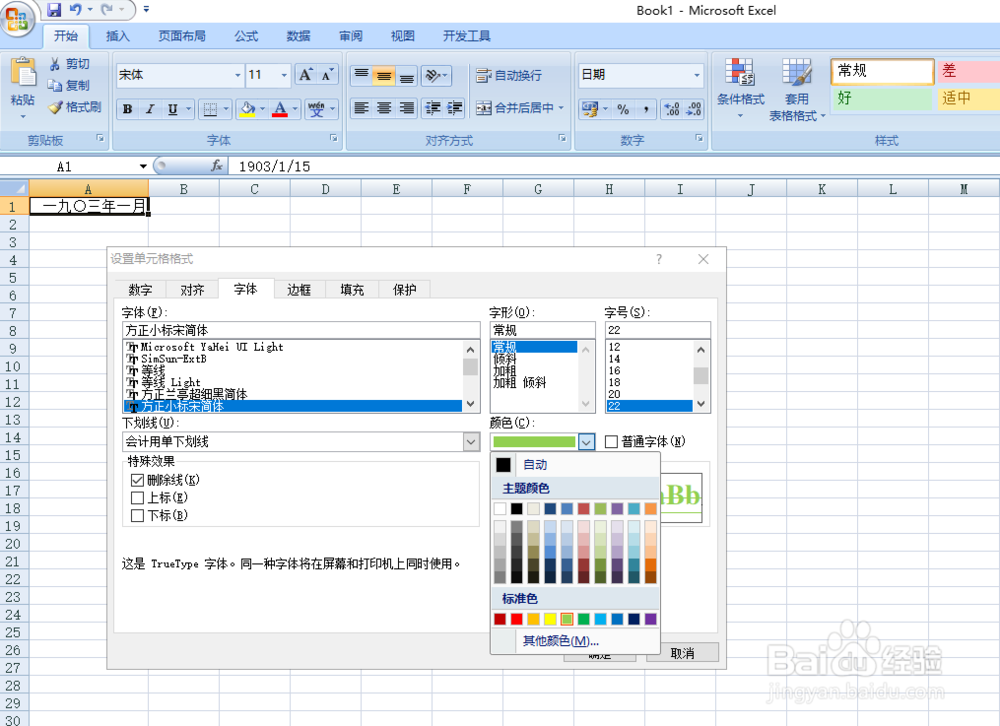1000x726 pixels.
Task: Click the formula bar fx icon
Action: pyautogui.click(x=217, y=166)
